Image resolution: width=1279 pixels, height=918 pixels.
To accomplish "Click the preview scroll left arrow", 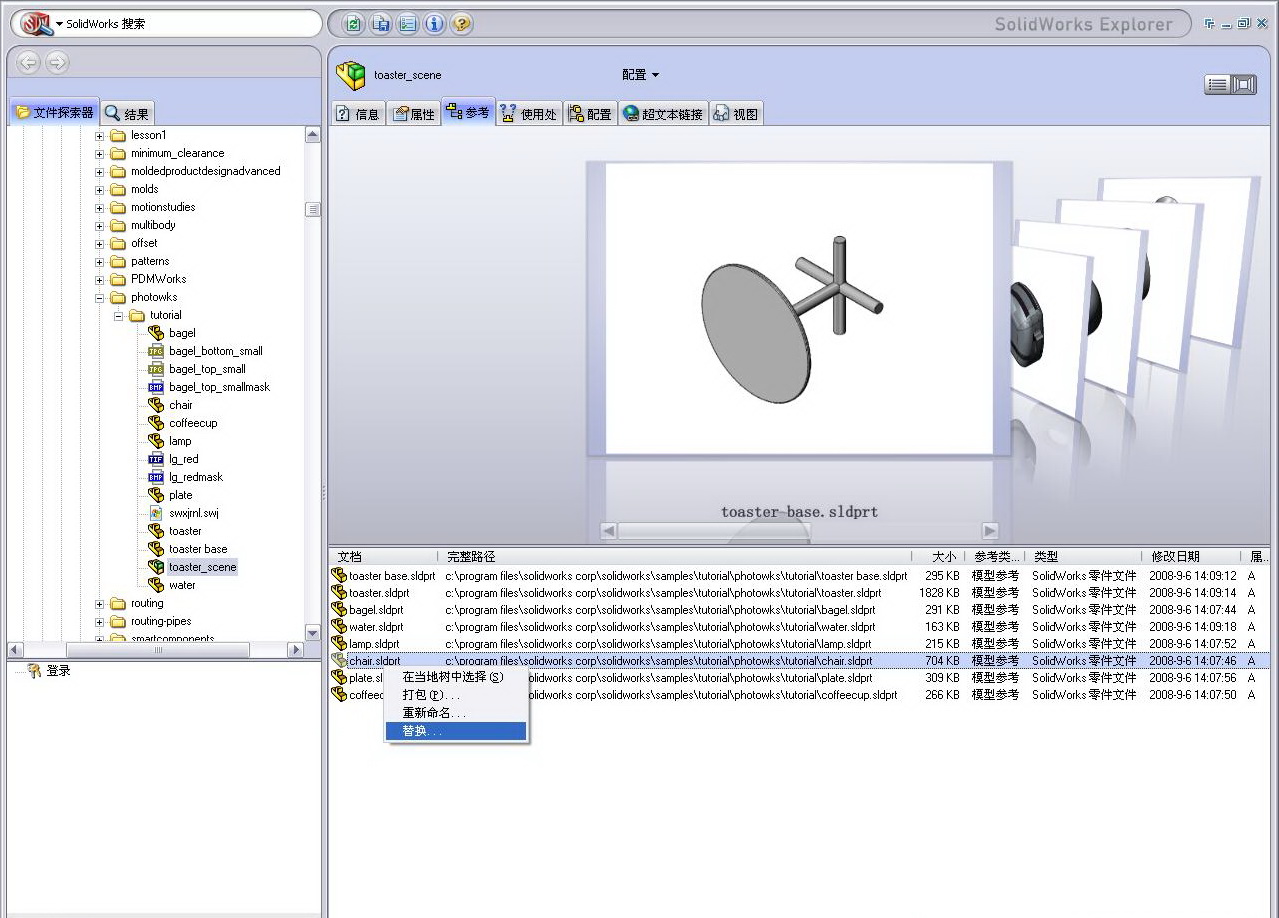I will pos(608,531).
